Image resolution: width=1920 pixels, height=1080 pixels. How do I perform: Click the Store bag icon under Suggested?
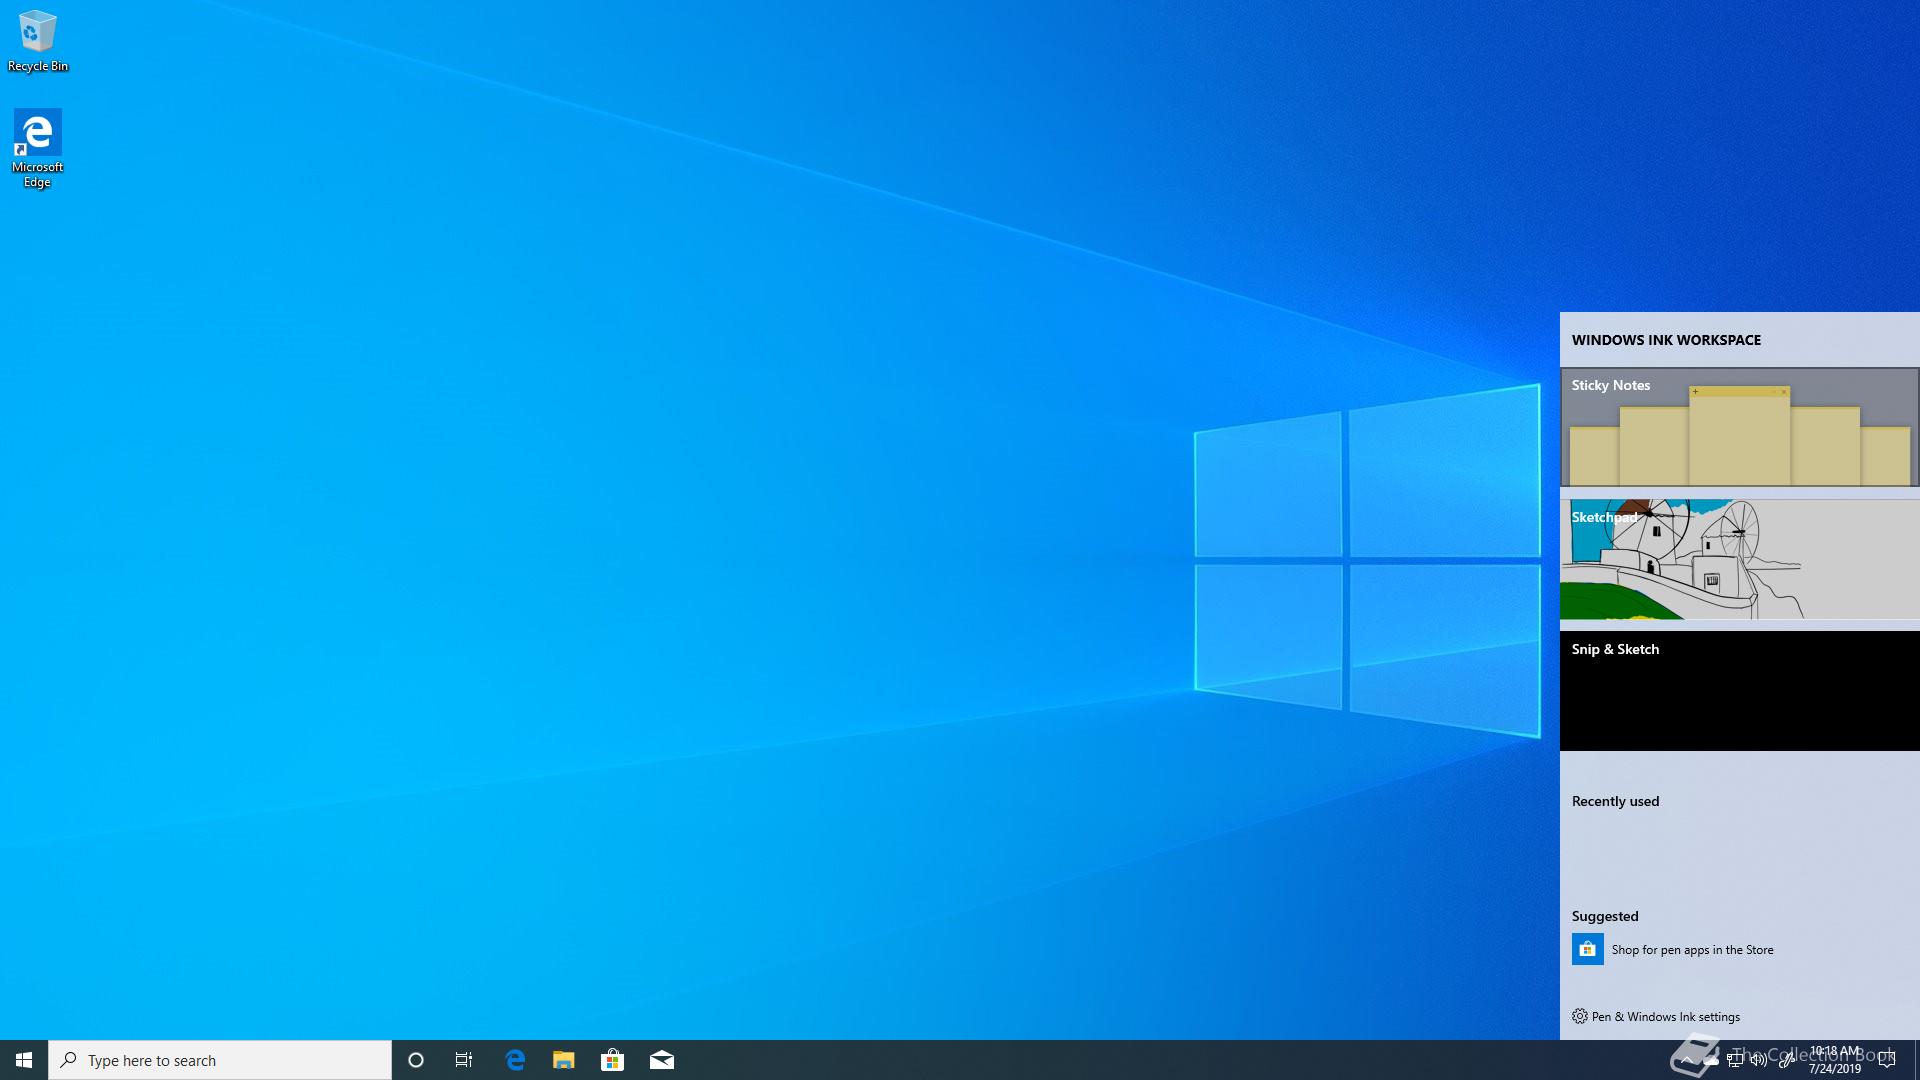(x=1588, y=949)
